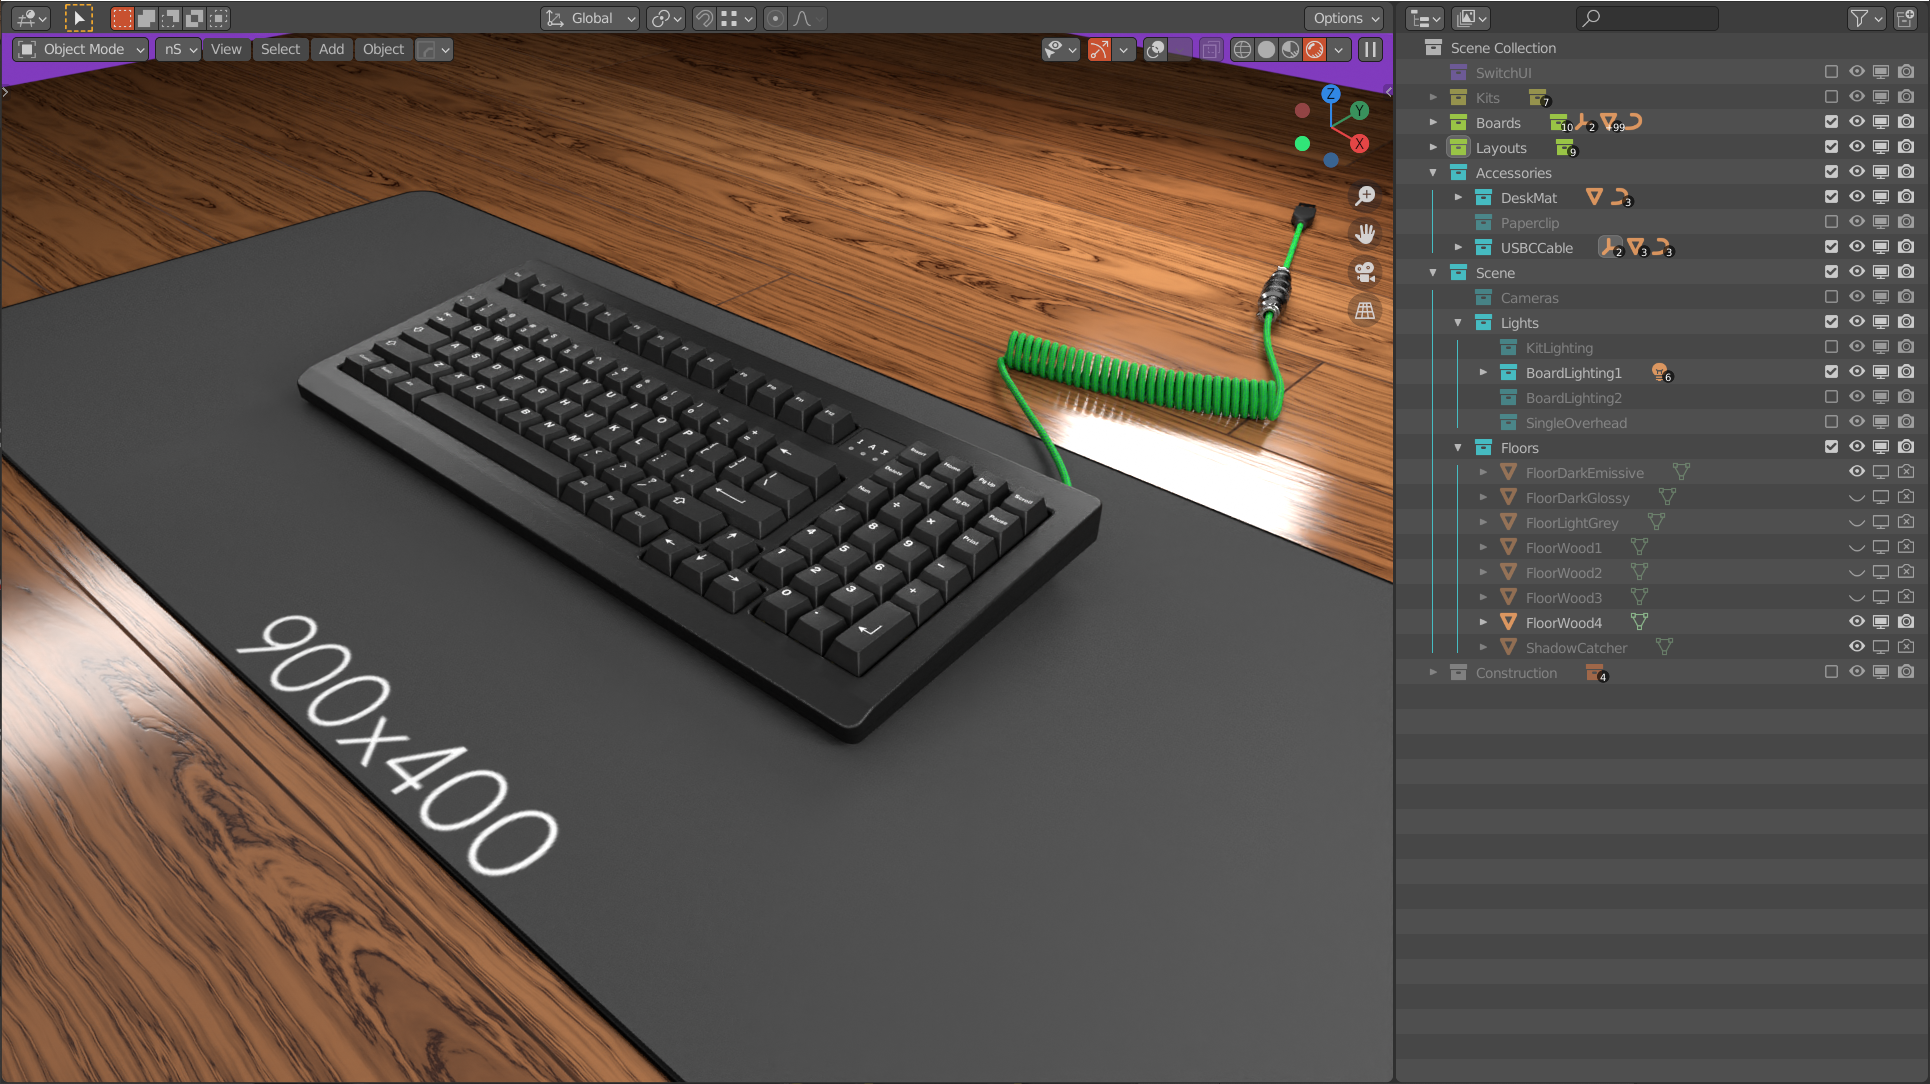
Task: Hide FloorWood4 with its eye icon
Action: pyautogui.click(x=1856, y=621)
